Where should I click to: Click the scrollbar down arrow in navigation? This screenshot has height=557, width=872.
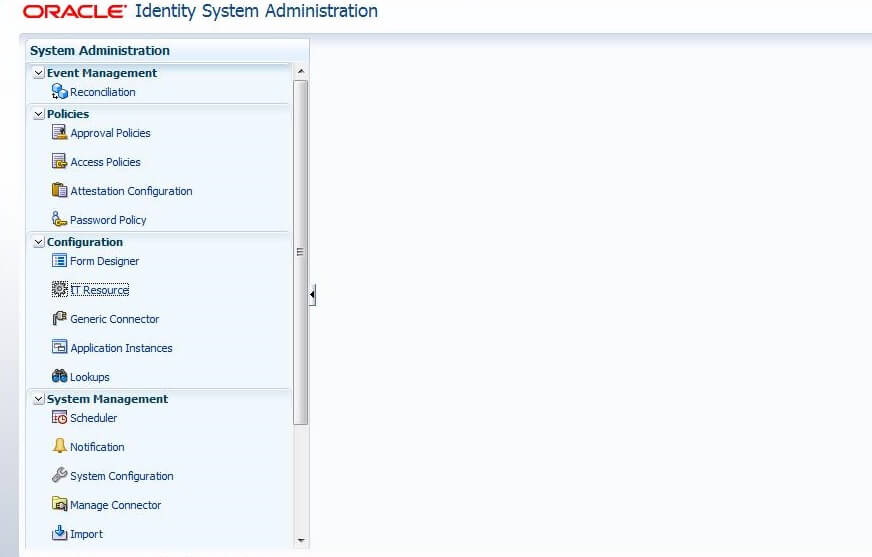(x=301, y=541)
